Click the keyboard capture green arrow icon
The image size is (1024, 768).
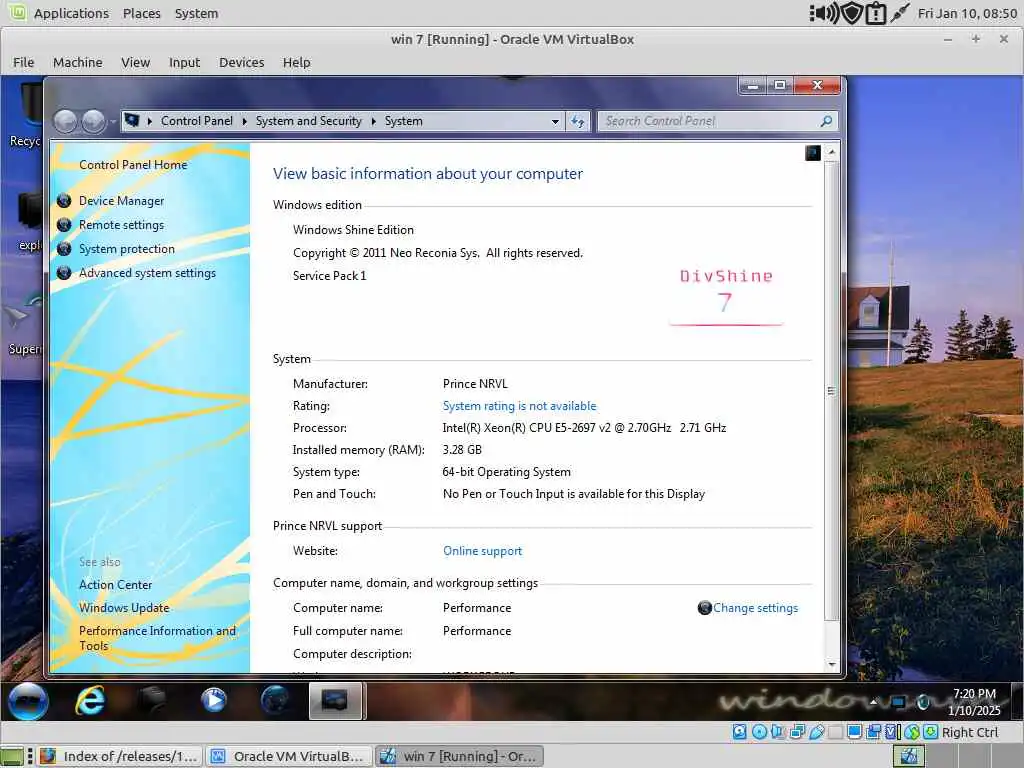(931, 732)
